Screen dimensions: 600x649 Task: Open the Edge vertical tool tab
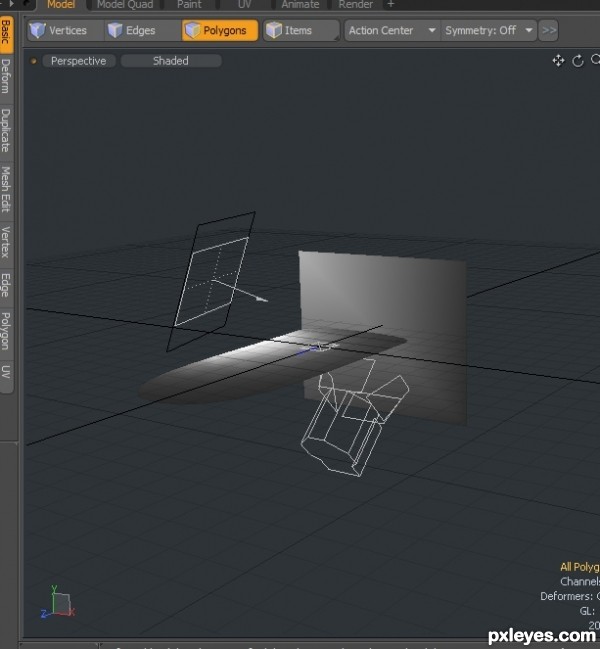coord(6,285)
